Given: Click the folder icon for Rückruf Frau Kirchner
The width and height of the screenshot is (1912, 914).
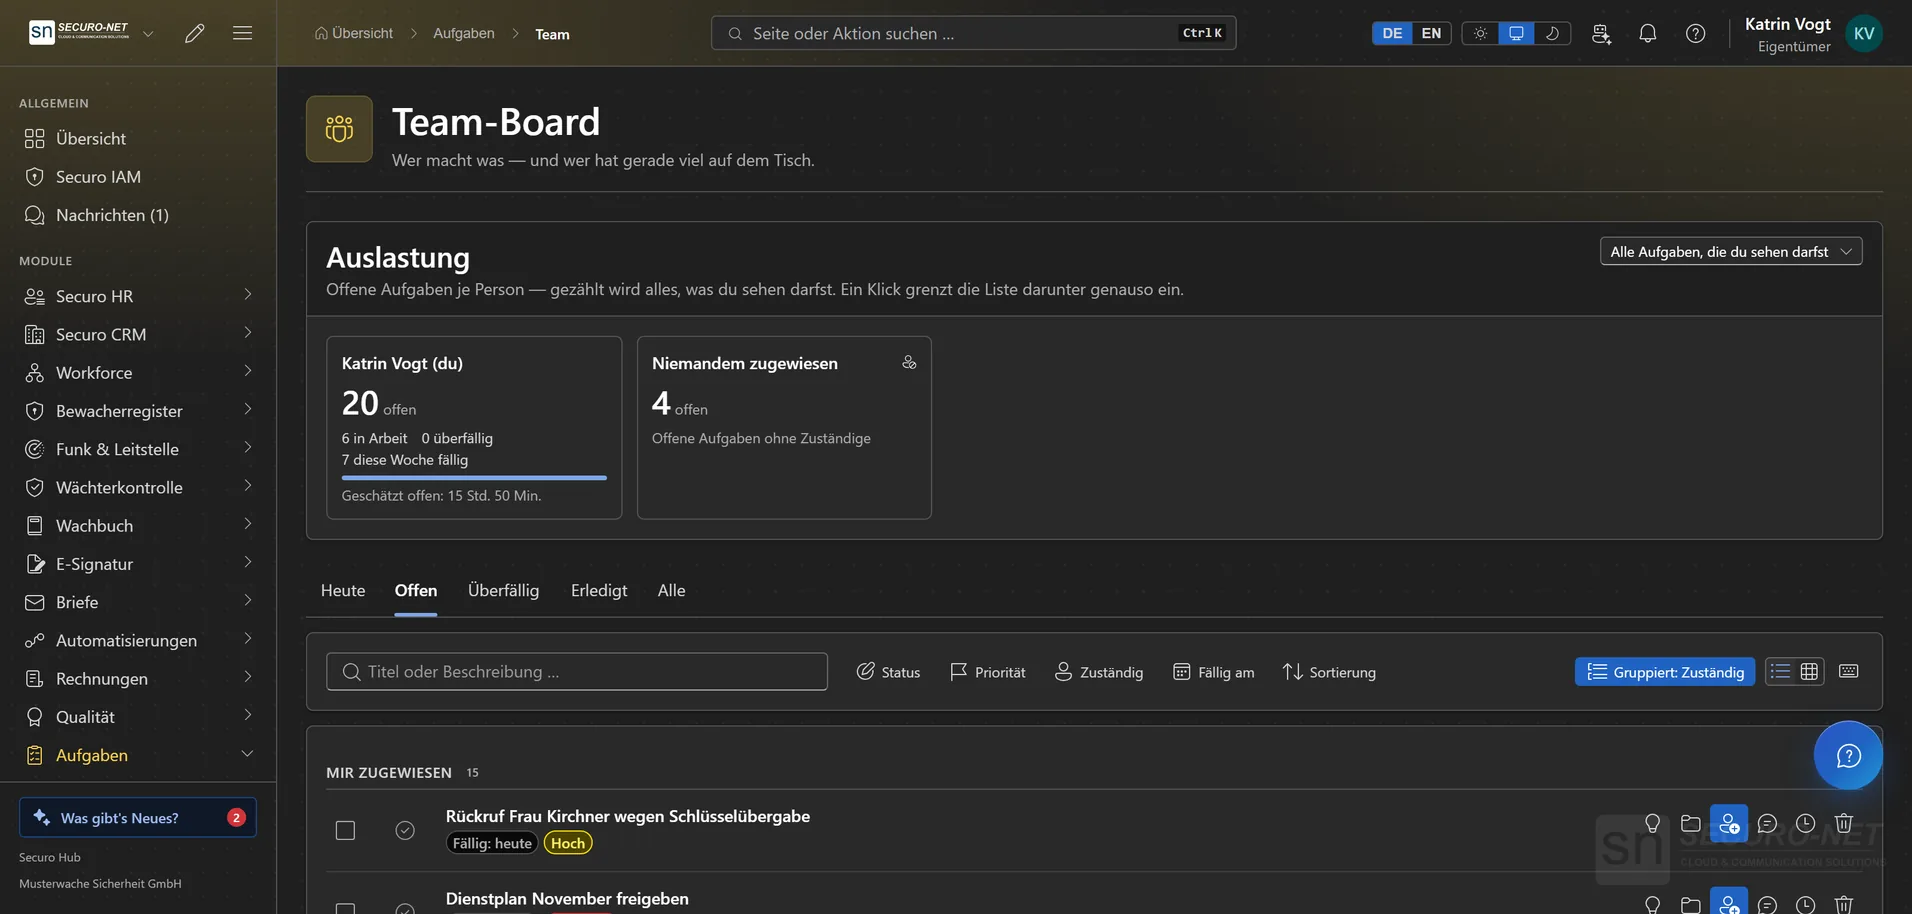Looking at the screenshot, I should tap(1691, 824).
